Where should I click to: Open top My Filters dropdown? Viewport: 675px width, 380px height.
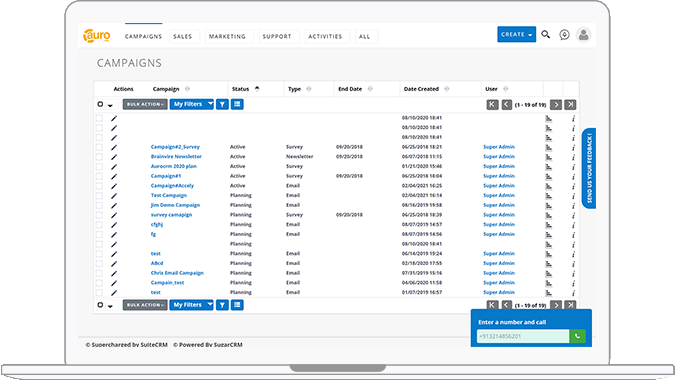click(x=192, y=104)
